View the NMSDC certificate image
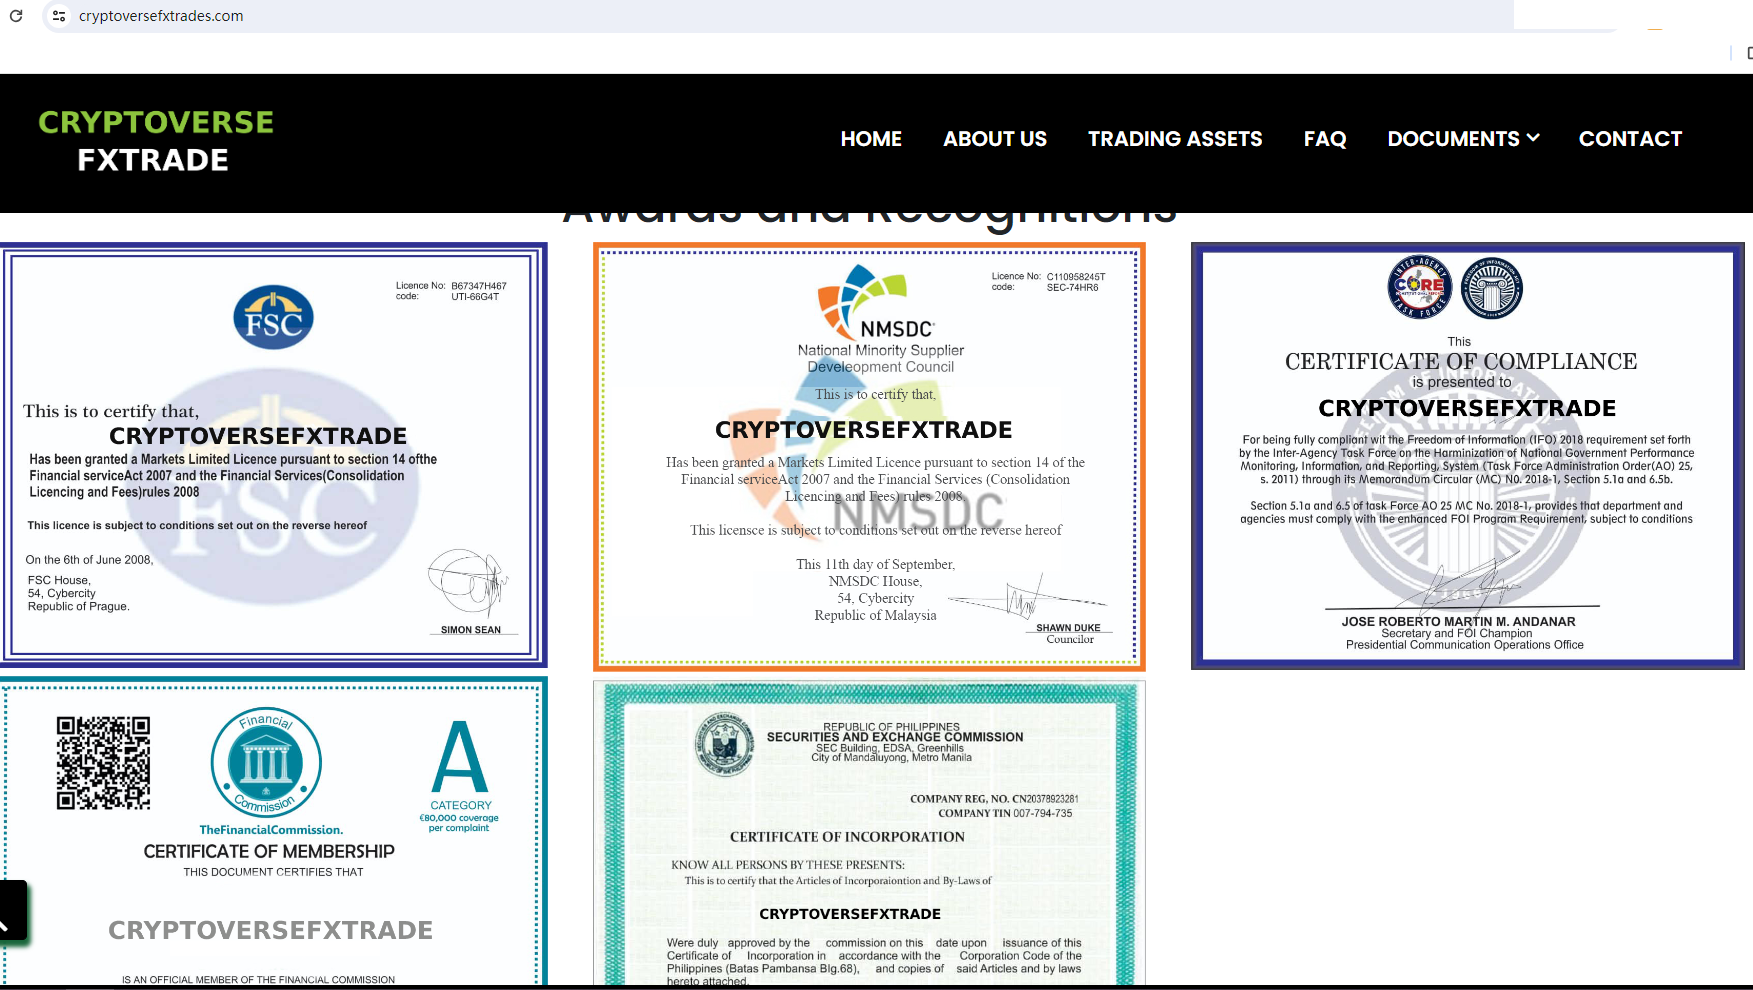Viewport: 1753px width, 990px height. click(x=869, y=456)
